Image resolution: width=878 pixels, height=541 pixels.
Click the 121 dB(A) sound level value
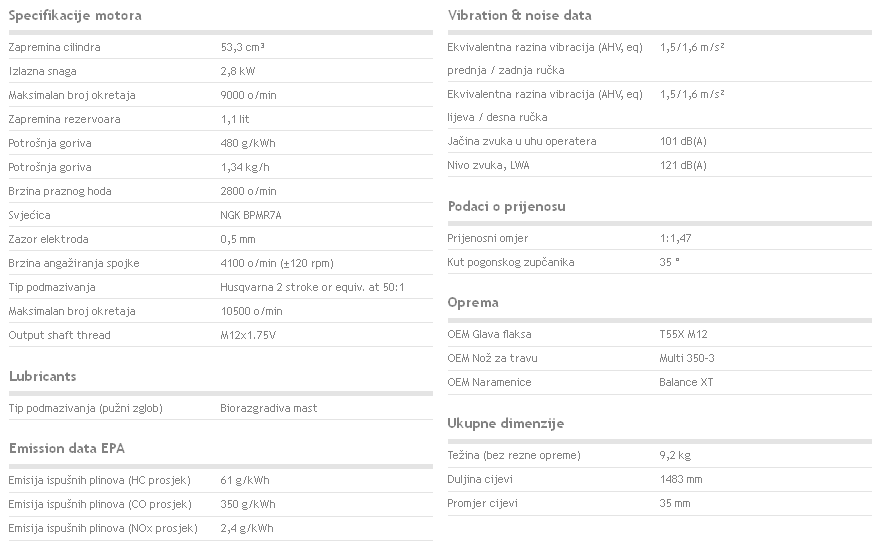click(x=683, y=165)
